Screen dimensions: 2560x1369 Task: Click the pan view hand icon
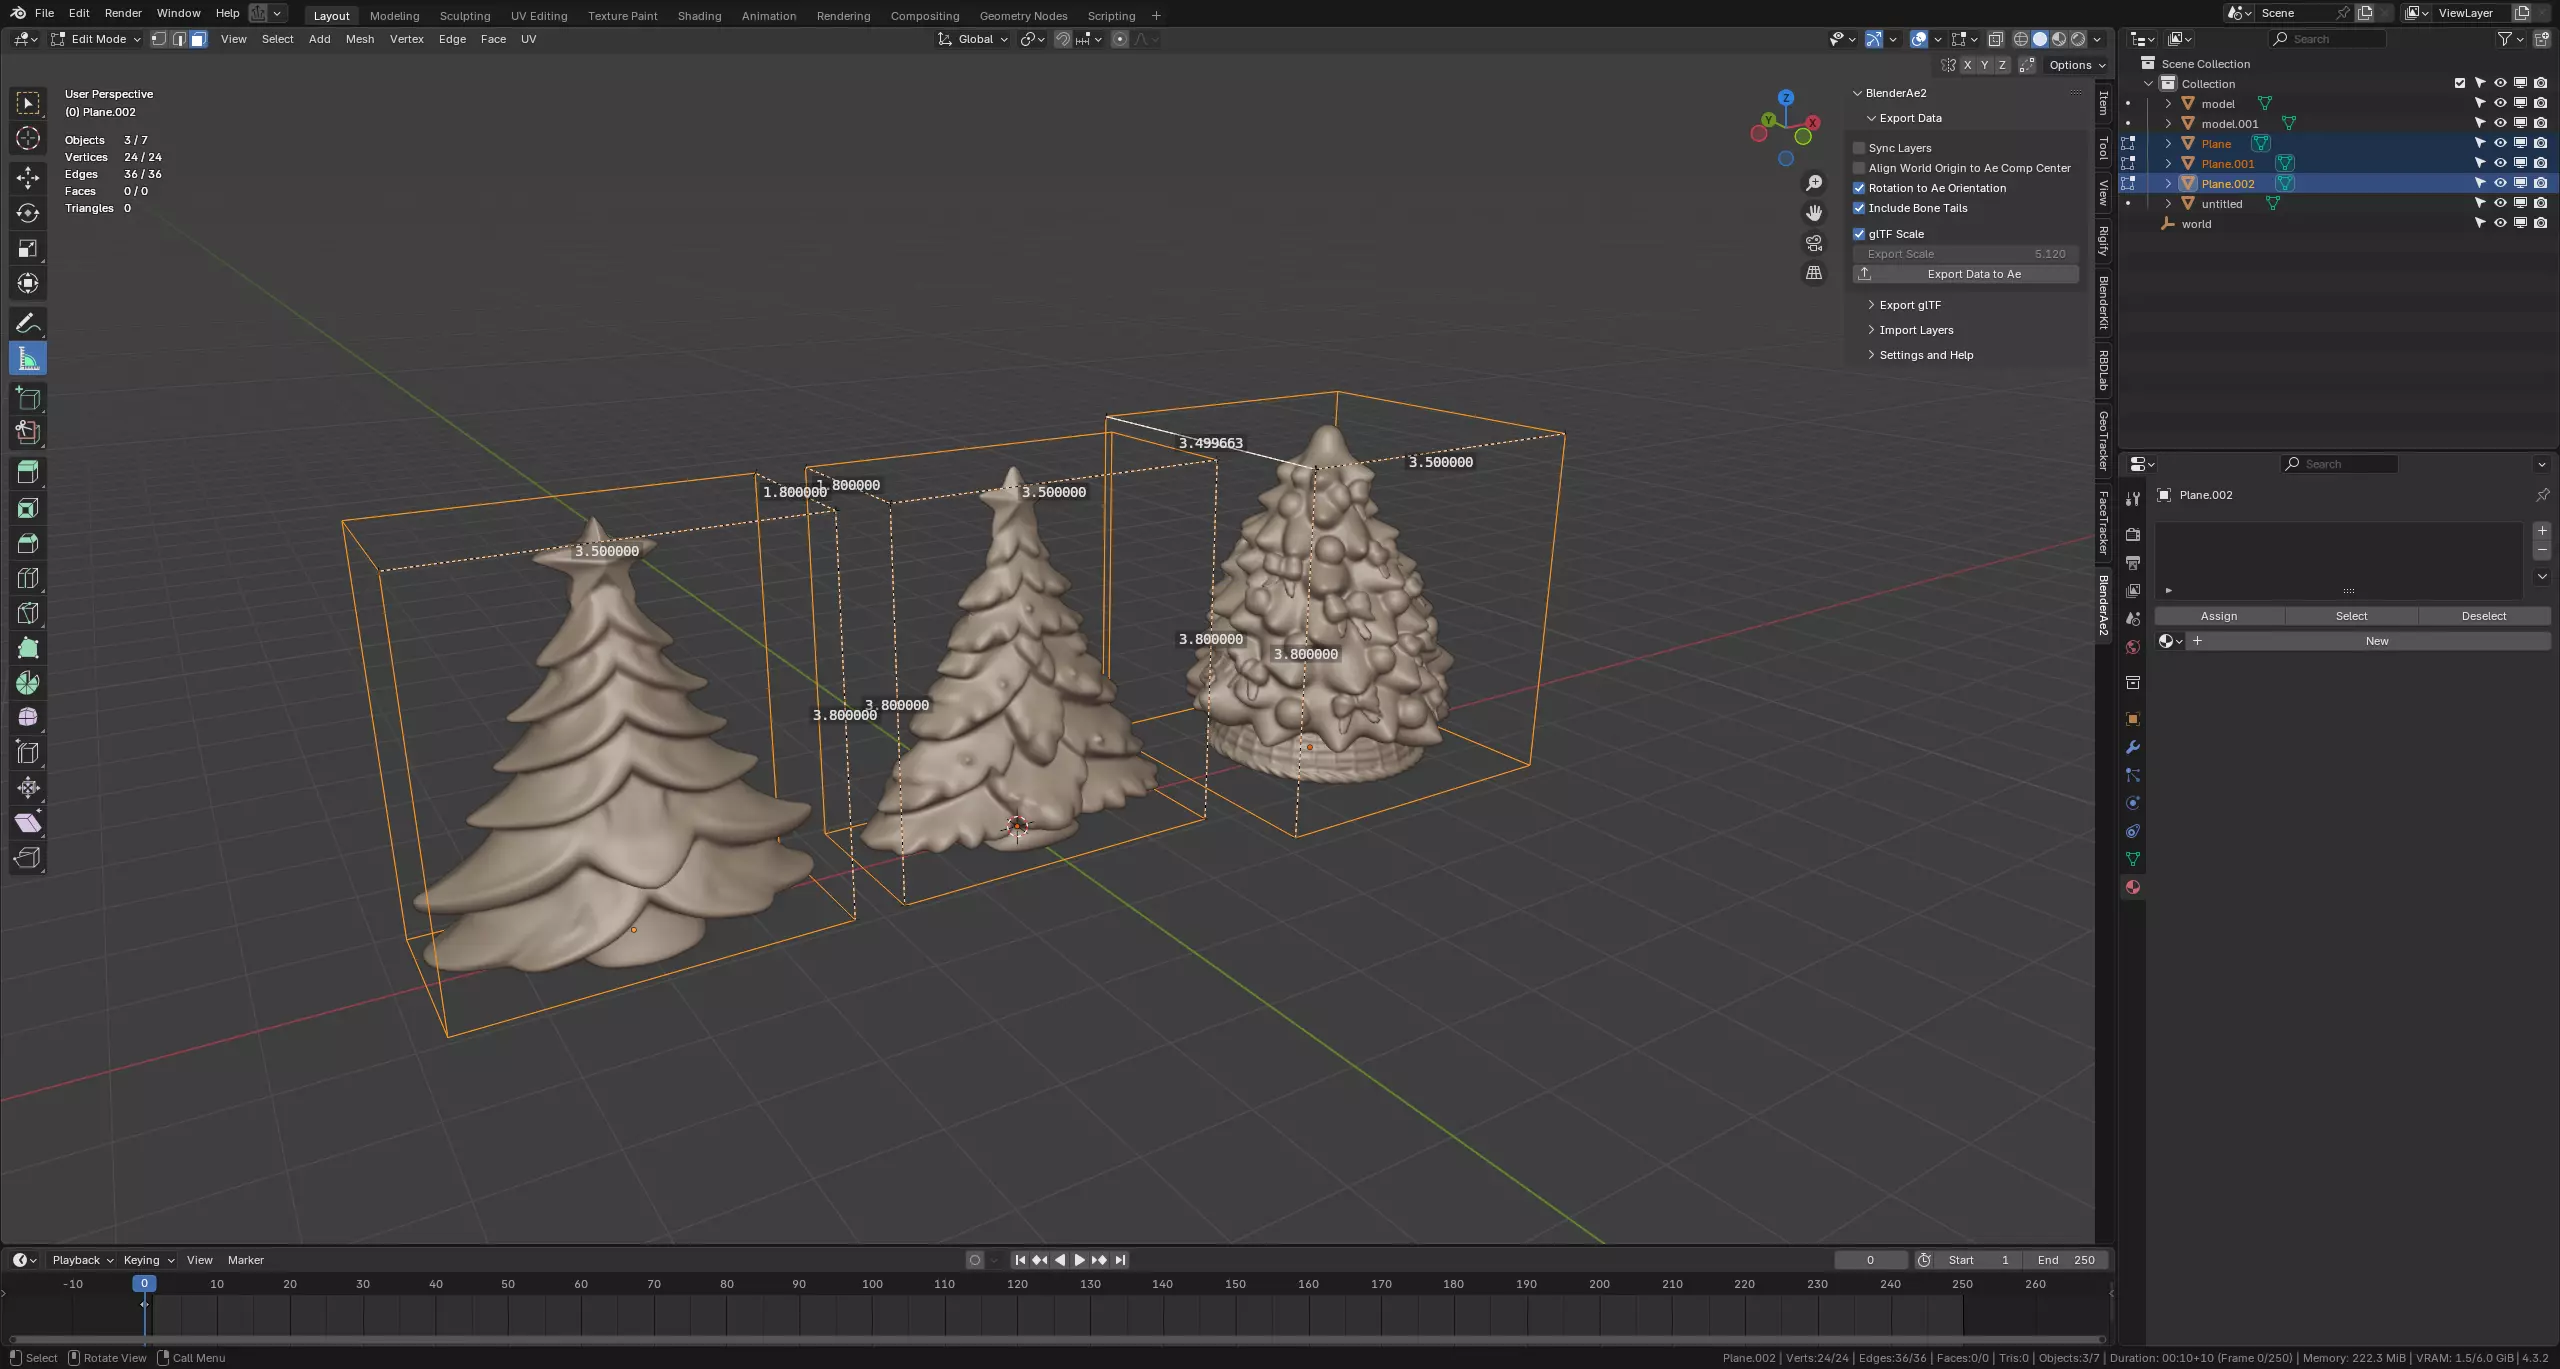[x=1814, y=213]
